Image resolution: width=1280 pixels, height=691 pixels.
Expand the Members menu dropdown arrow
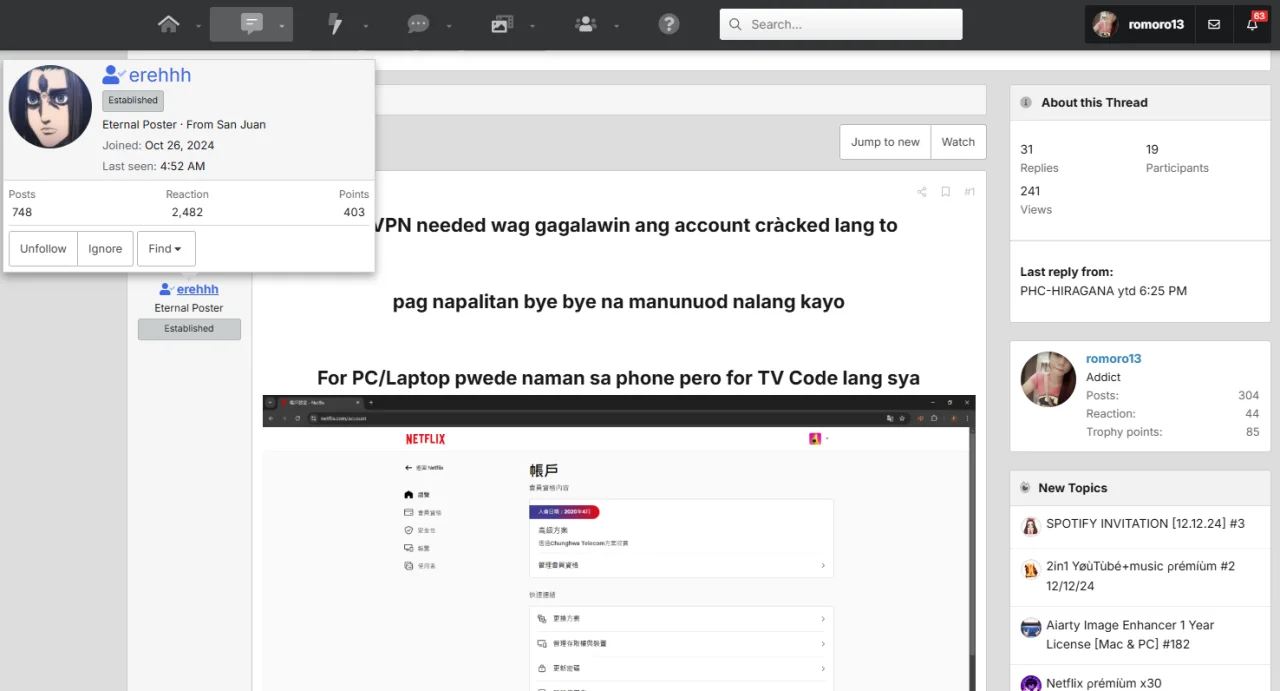pyautogui.click(x=615, y=26)
